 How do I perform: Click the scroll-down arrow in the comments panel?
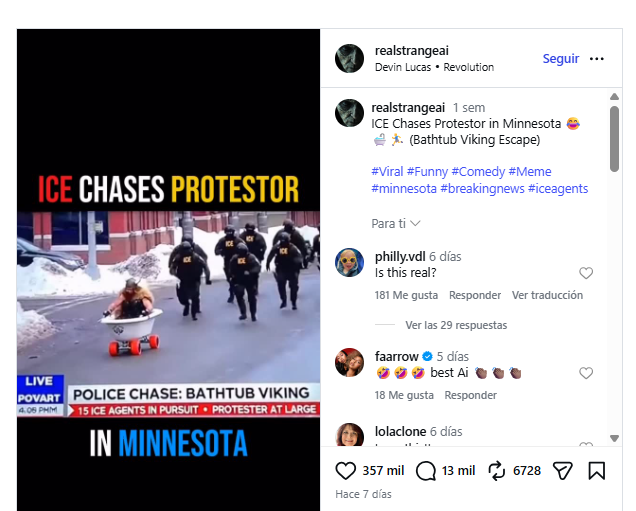point(614,438)
